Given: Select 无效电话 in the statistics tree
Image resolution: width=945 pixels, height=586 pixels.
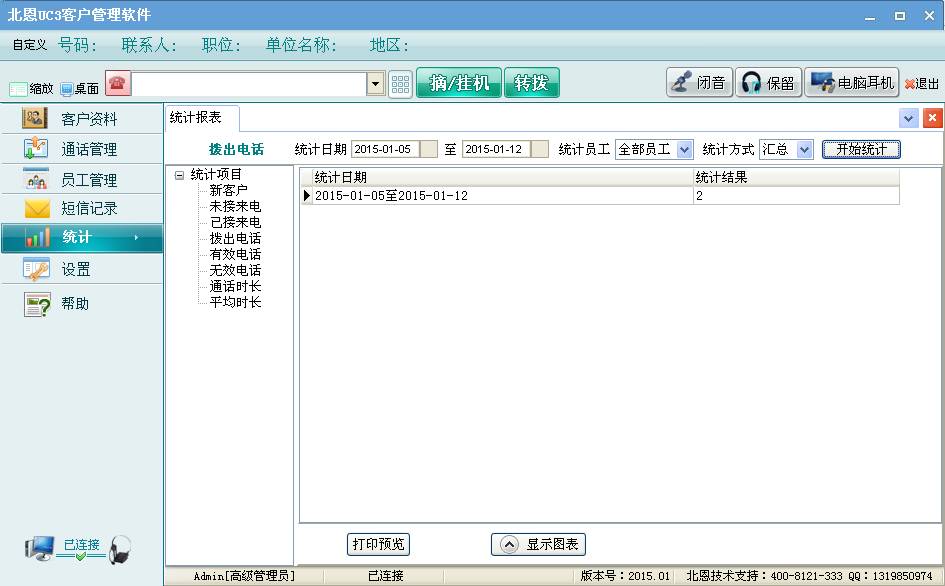Looking at the screenshot, I should pos(235,270).
